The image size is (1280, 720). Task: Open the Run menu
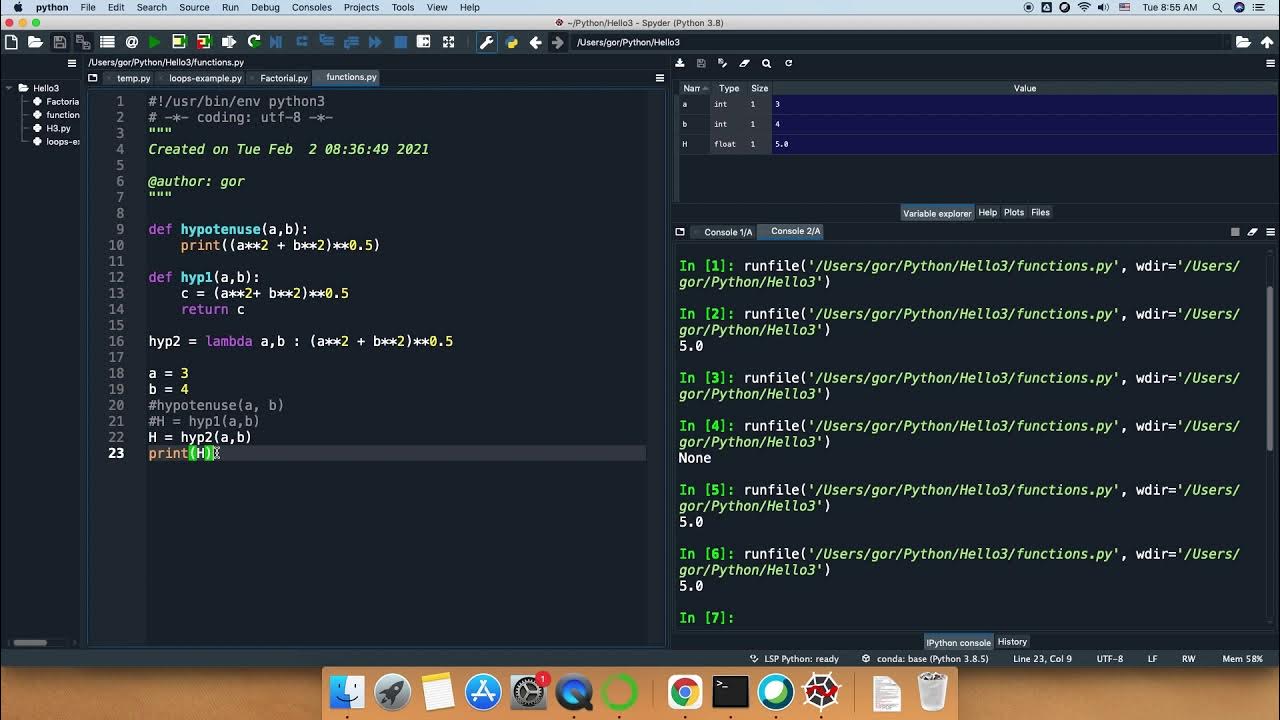point(230,7)
